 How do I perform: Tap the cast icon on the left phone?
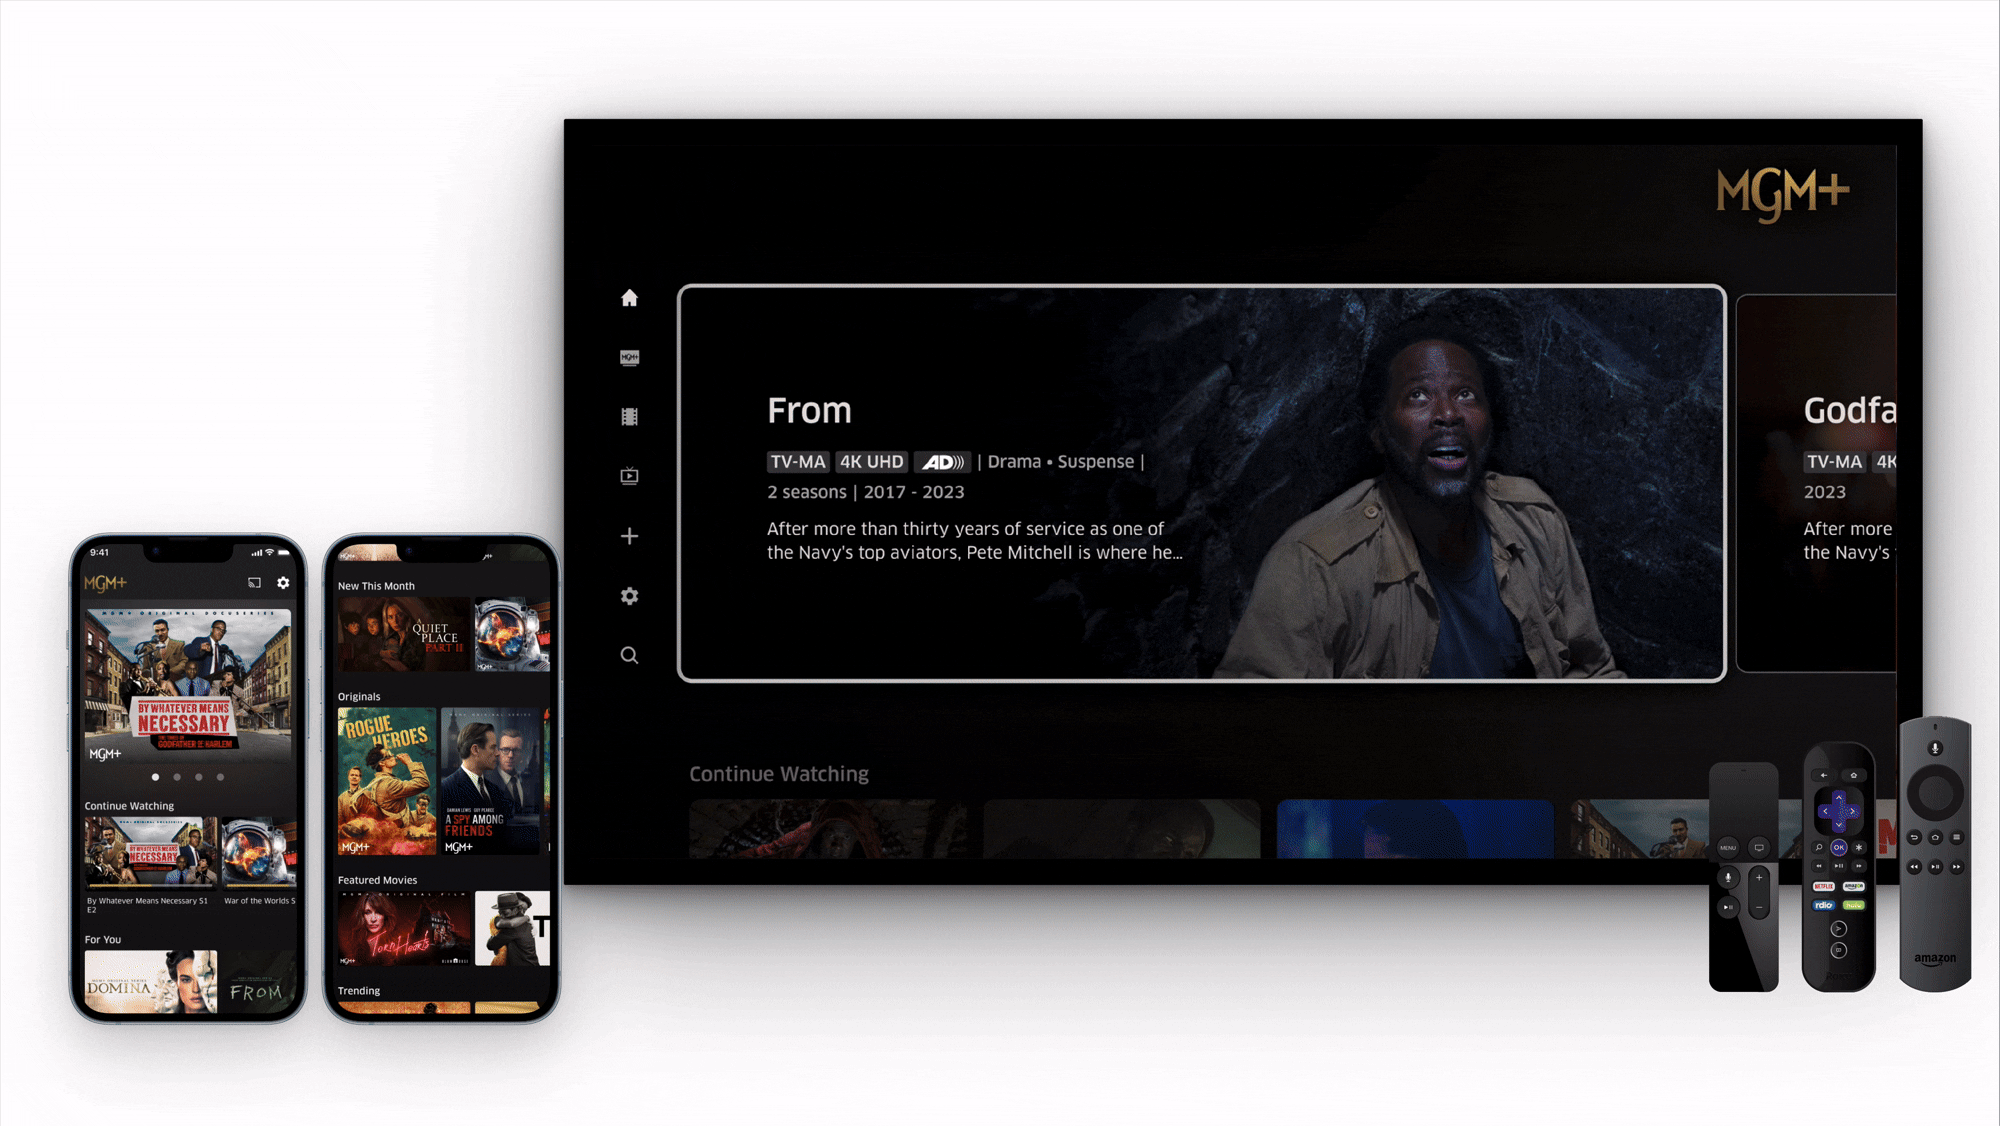pyautogui.click(x=254, y=582)
